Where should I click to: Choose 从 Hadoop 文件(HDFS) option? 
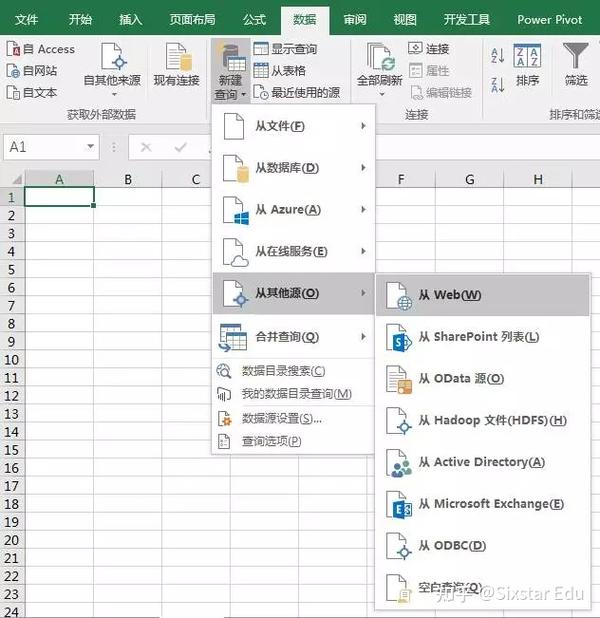coord(483,421)
